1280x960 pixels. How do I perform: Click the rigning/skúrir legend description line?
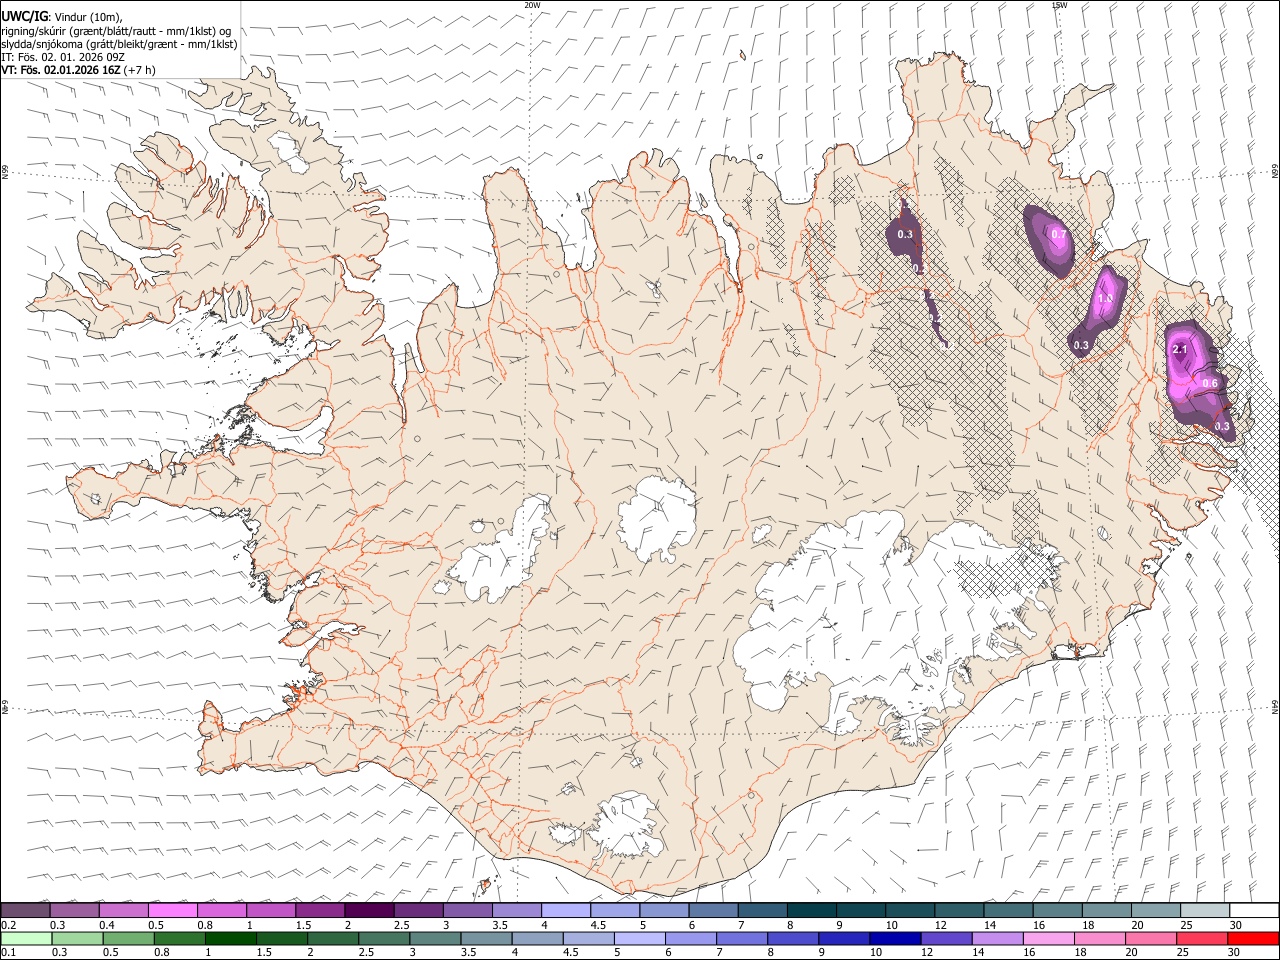coord(116,30)
